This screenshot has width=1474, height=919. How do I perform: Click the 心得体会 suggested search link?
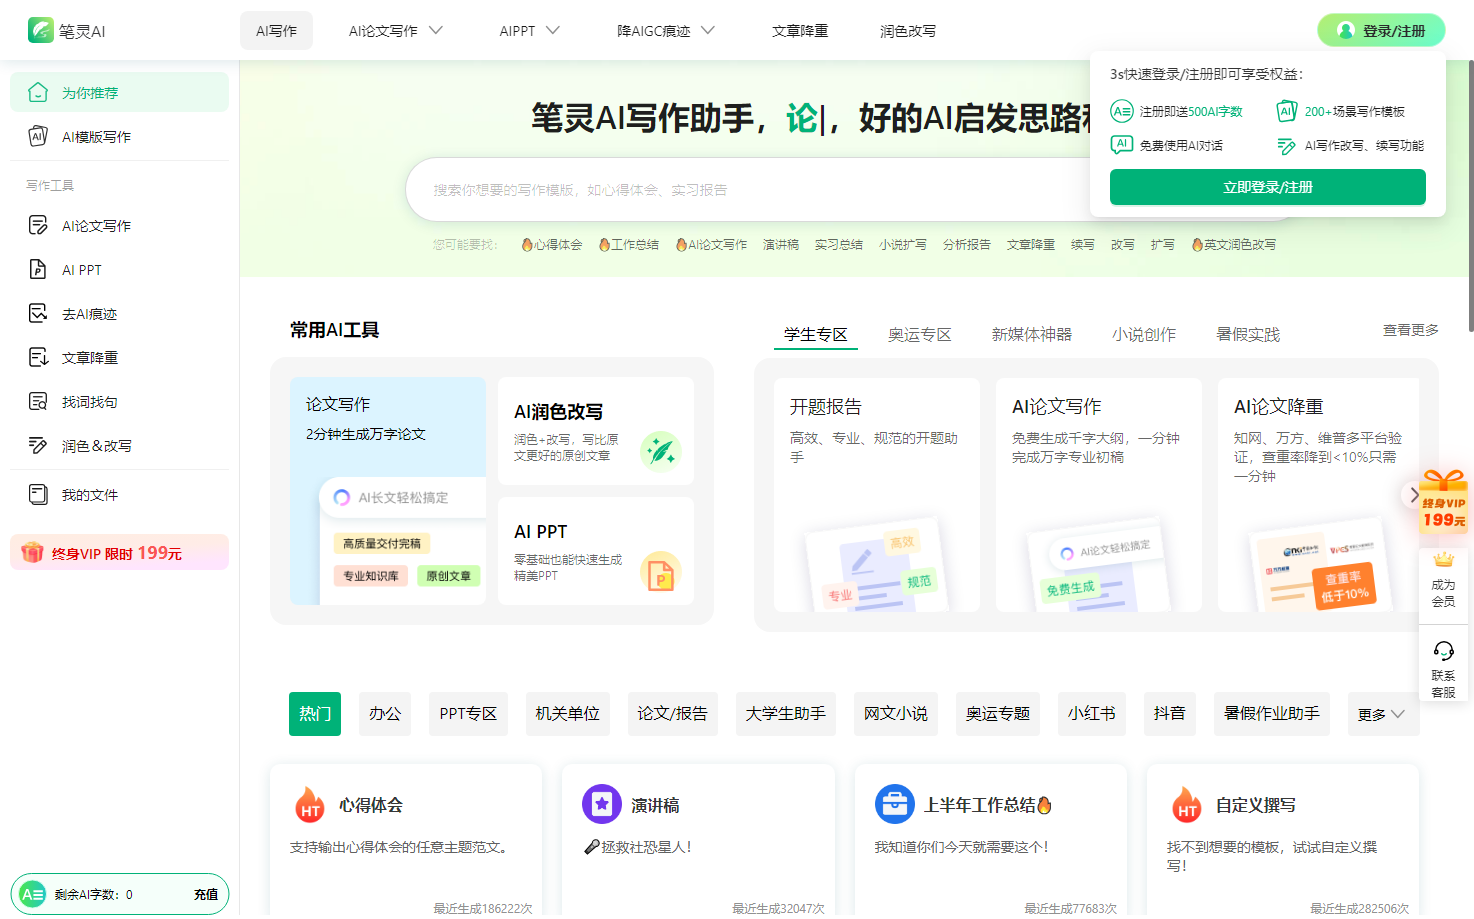coord(551,244)
